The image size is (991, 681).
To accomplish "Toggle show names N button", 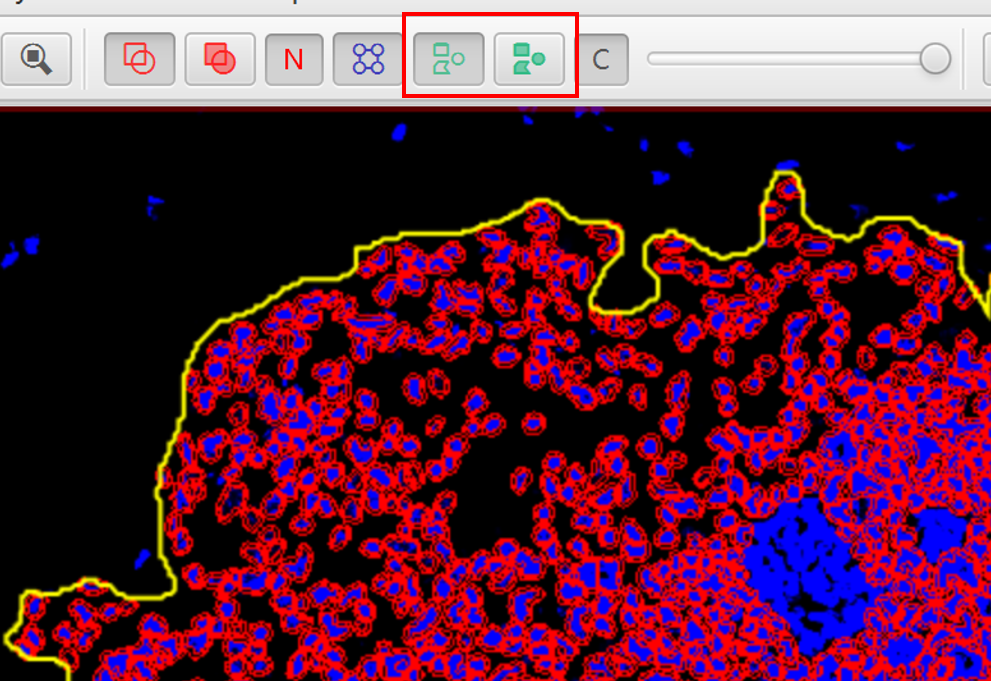I will point(293,60).
